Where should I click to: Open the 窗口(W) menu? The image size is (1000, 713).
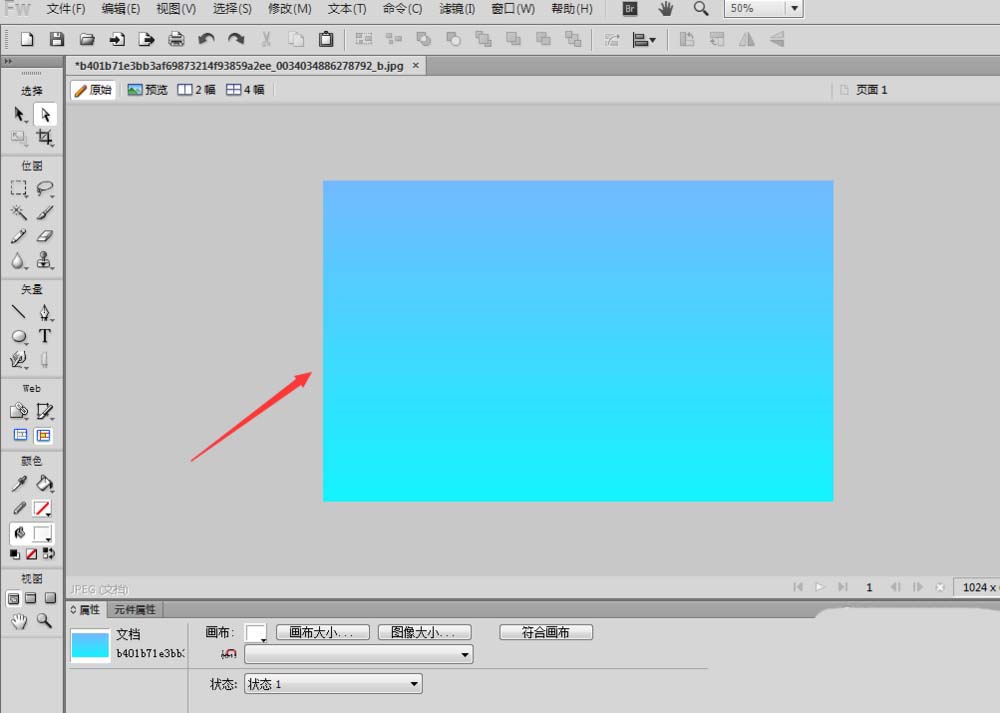[x=513, y=8]
